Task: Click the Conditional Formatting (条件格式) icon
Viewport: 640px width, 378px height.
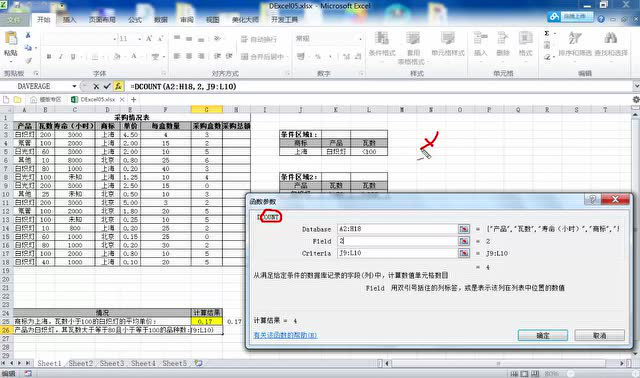Action: [x=382, y=39]
